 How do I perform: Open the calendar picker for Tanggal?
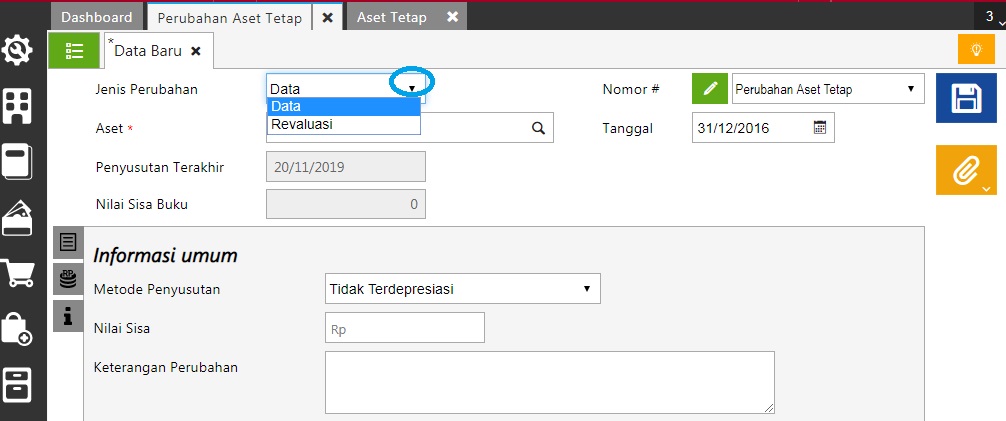coord(820,128)
